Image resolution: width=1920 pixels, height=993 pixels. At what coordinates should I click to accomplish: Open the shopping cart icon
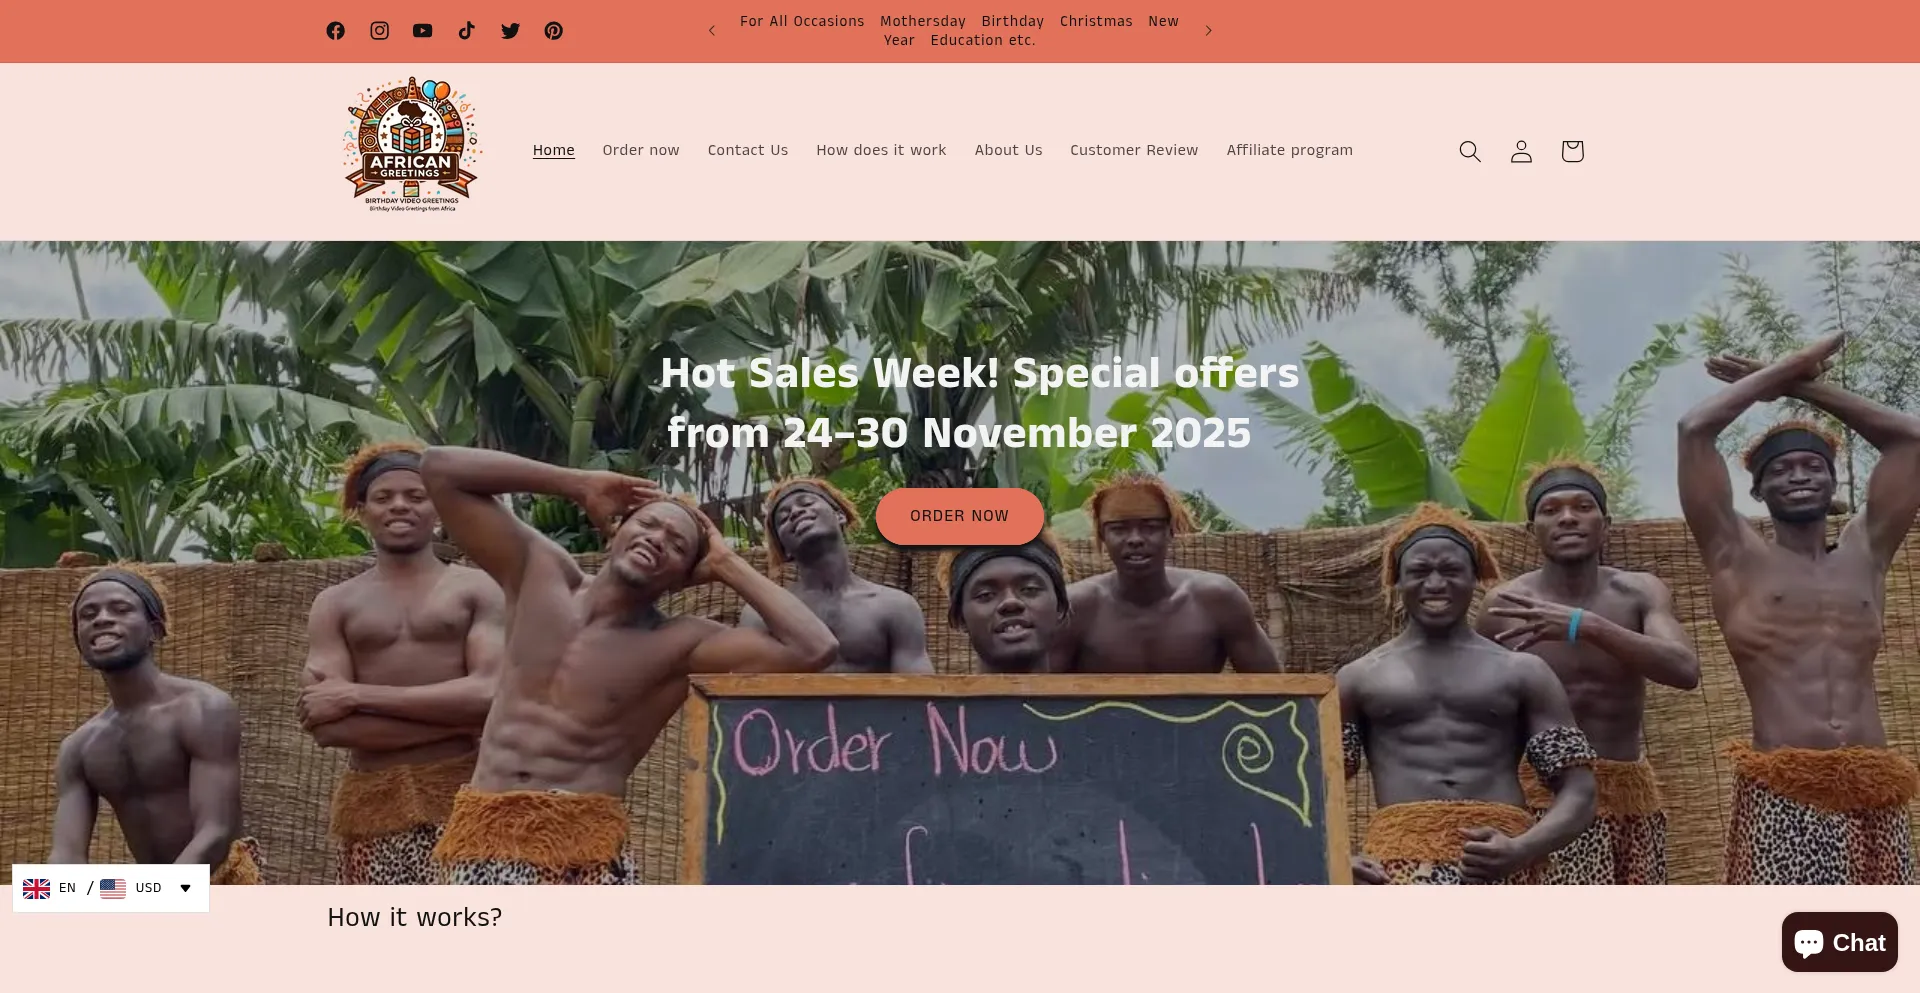pyautogui.click(x=1572, y=151)
